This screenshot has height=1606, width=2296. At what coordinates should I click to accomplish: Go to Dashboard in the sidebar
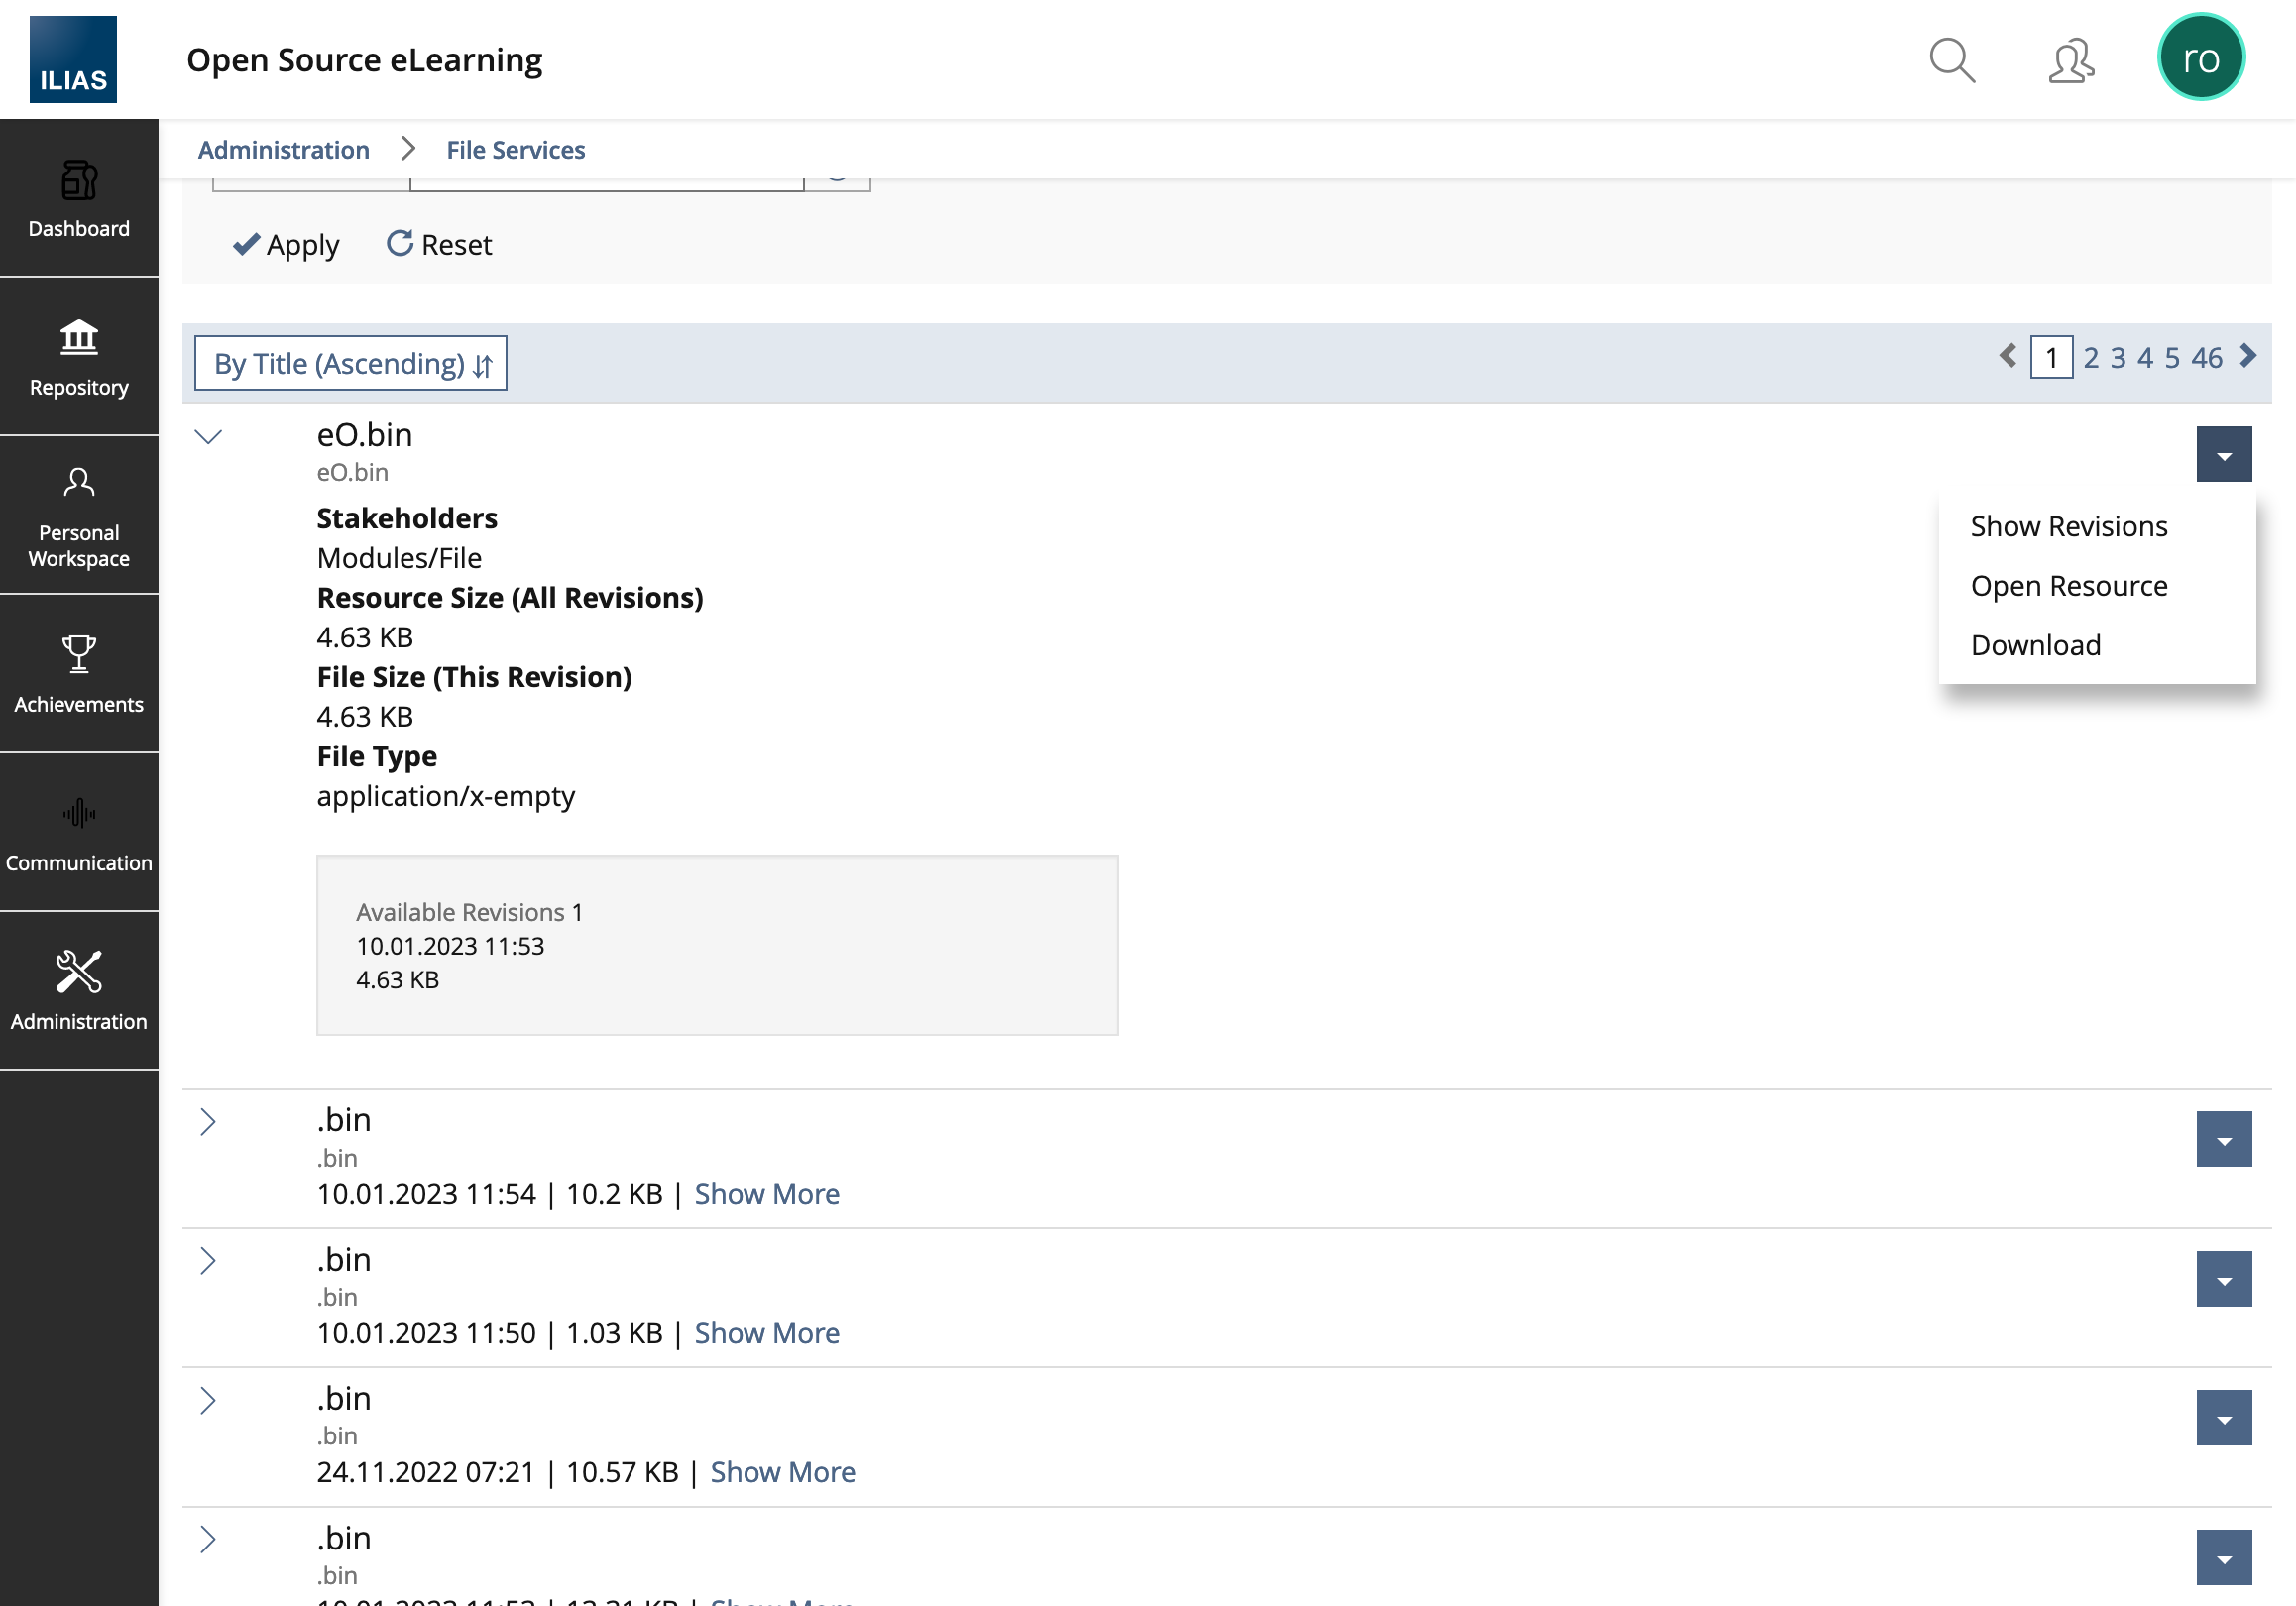click(x=79, y=198)
